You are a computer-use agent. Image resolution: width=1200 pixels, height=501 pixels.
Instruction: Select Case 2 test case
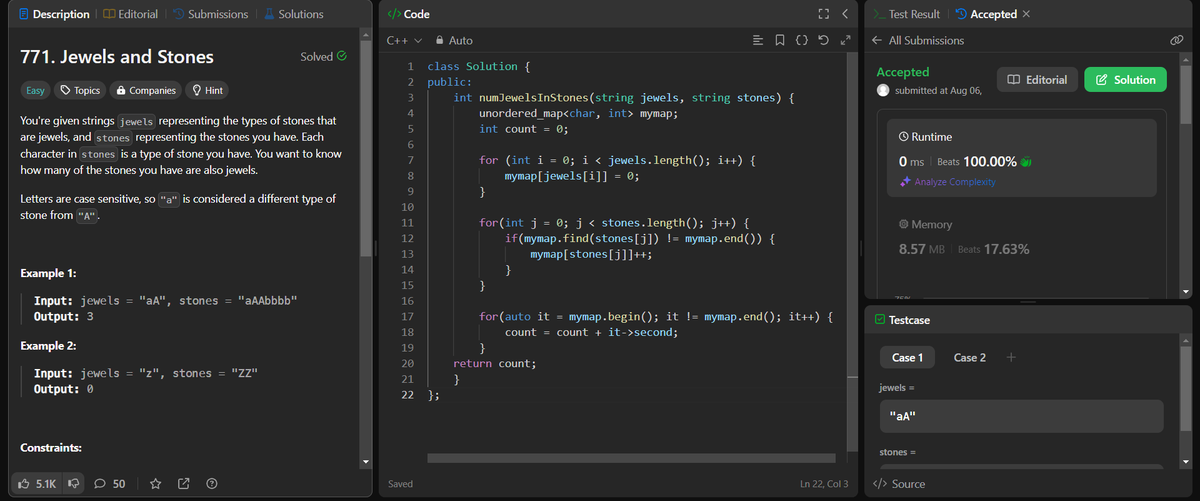pos(970,357)
